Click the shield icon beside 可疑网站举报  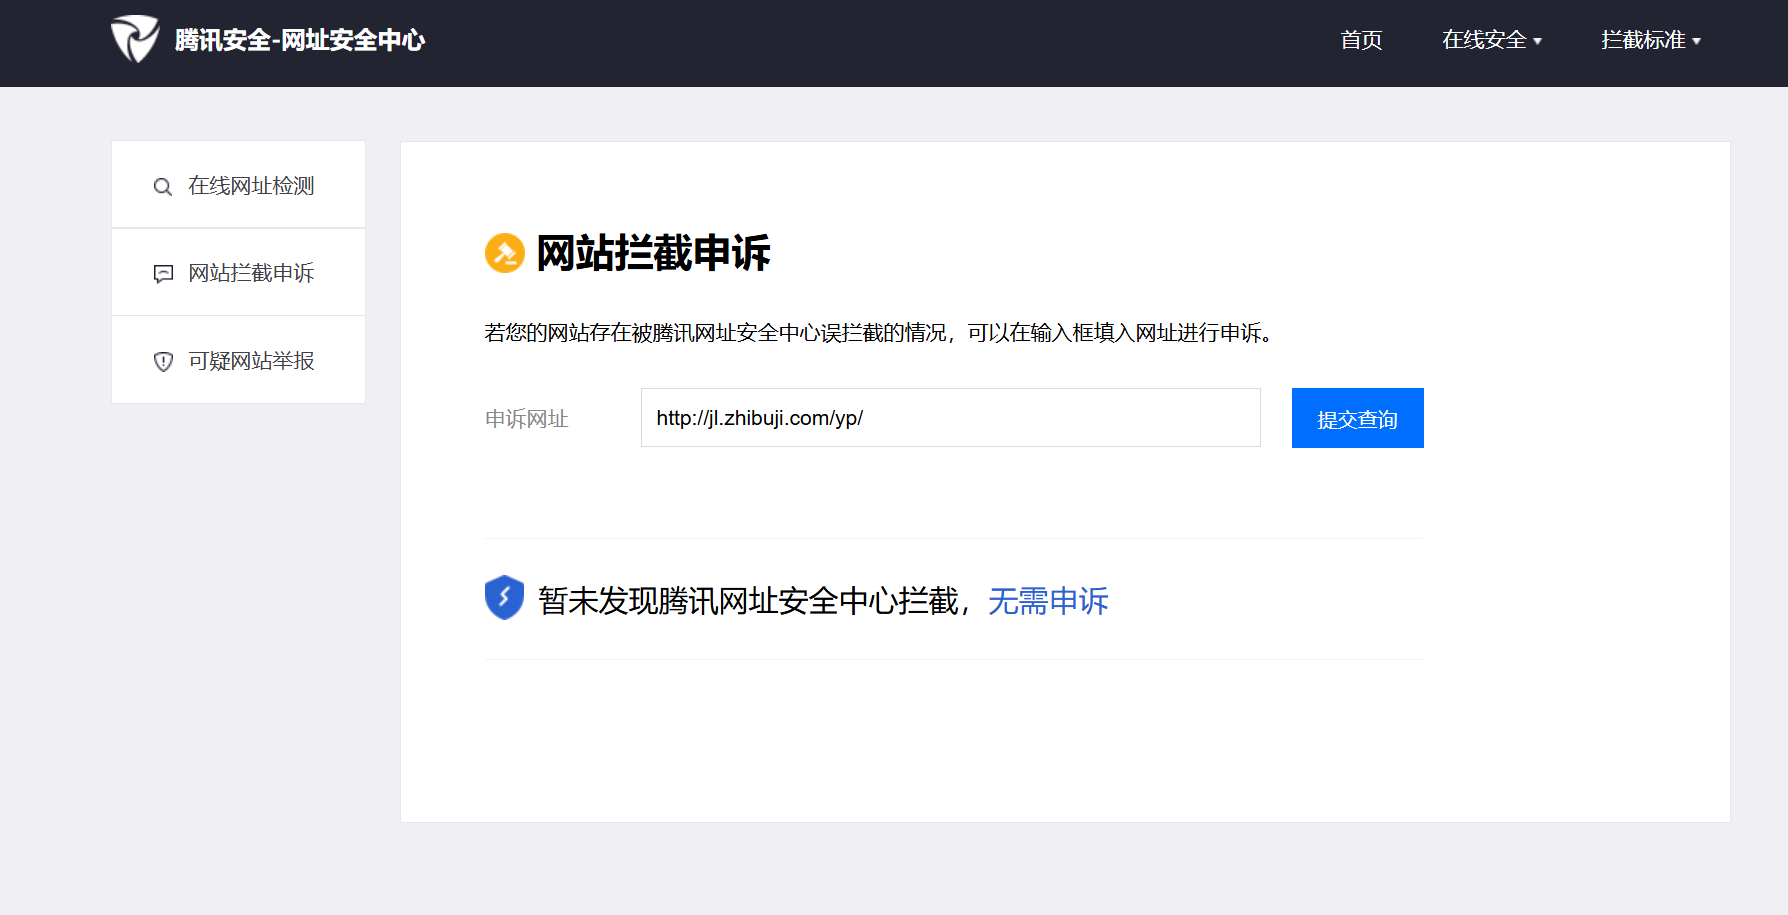163,361
